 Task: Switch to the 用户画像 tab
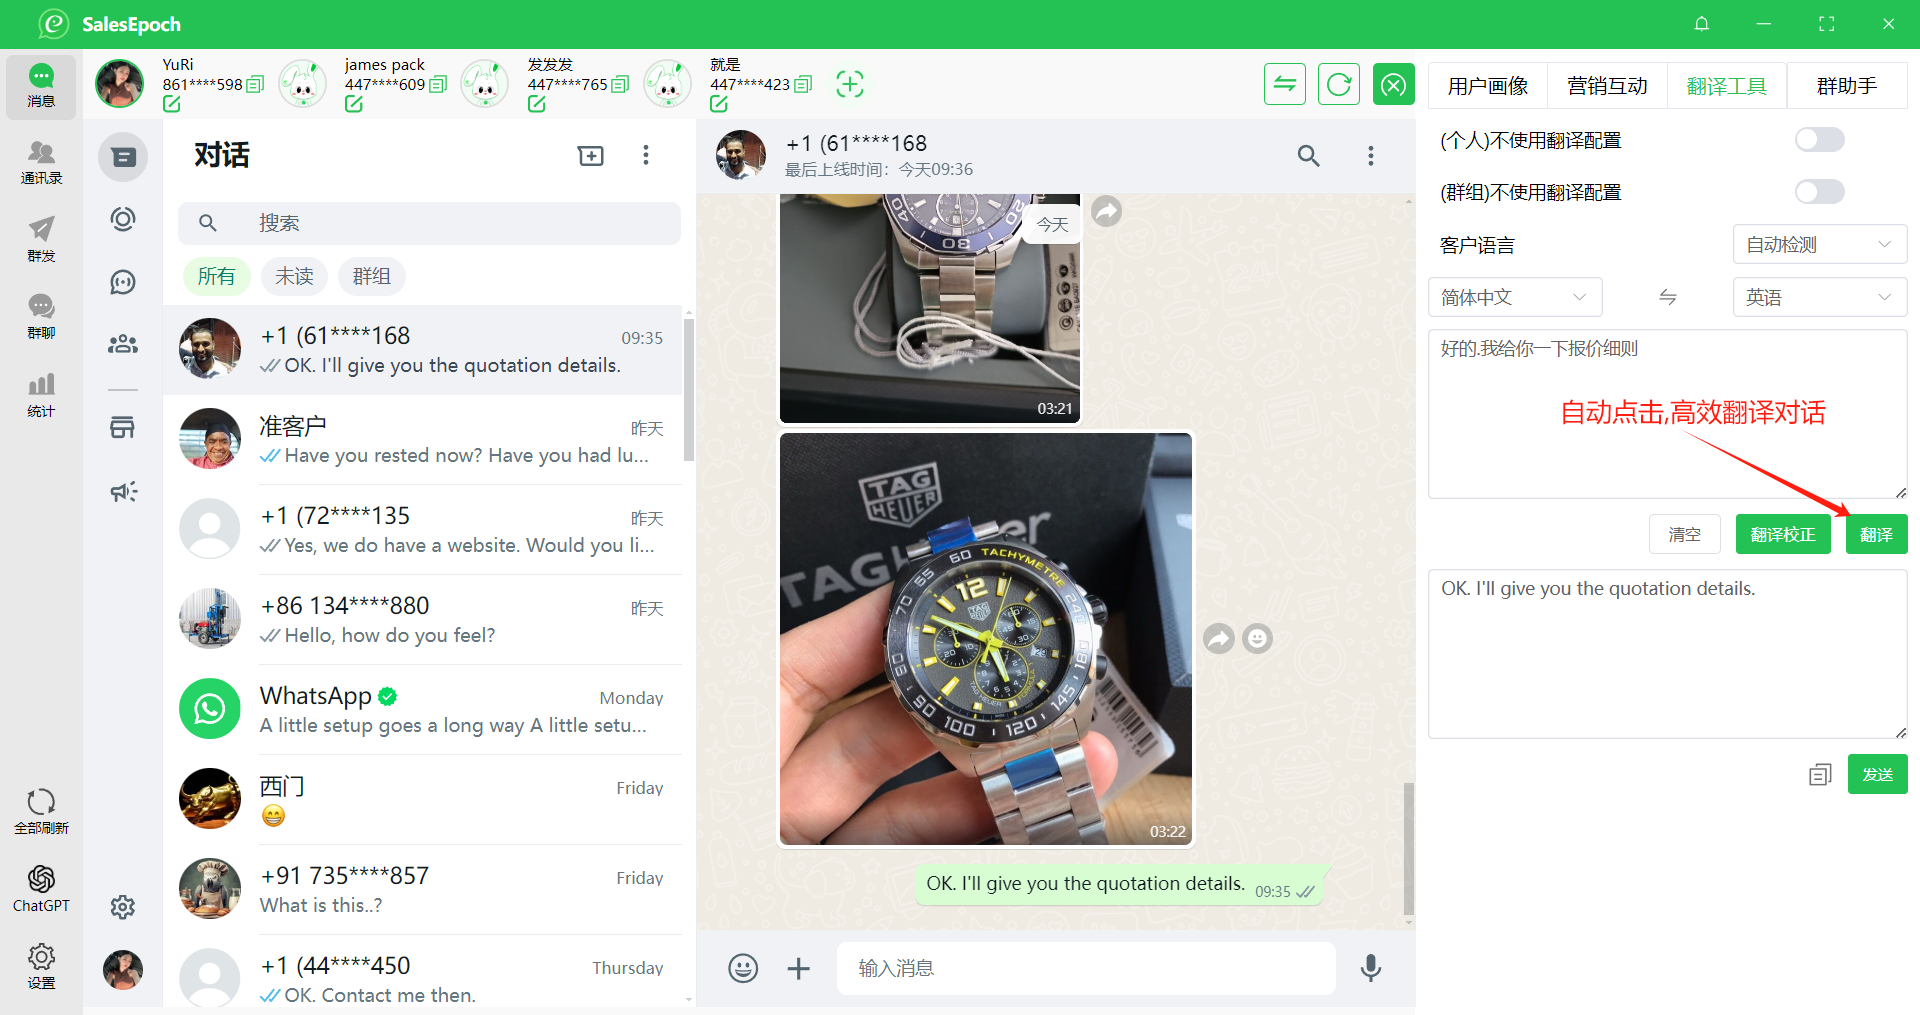pos(1488,86)
